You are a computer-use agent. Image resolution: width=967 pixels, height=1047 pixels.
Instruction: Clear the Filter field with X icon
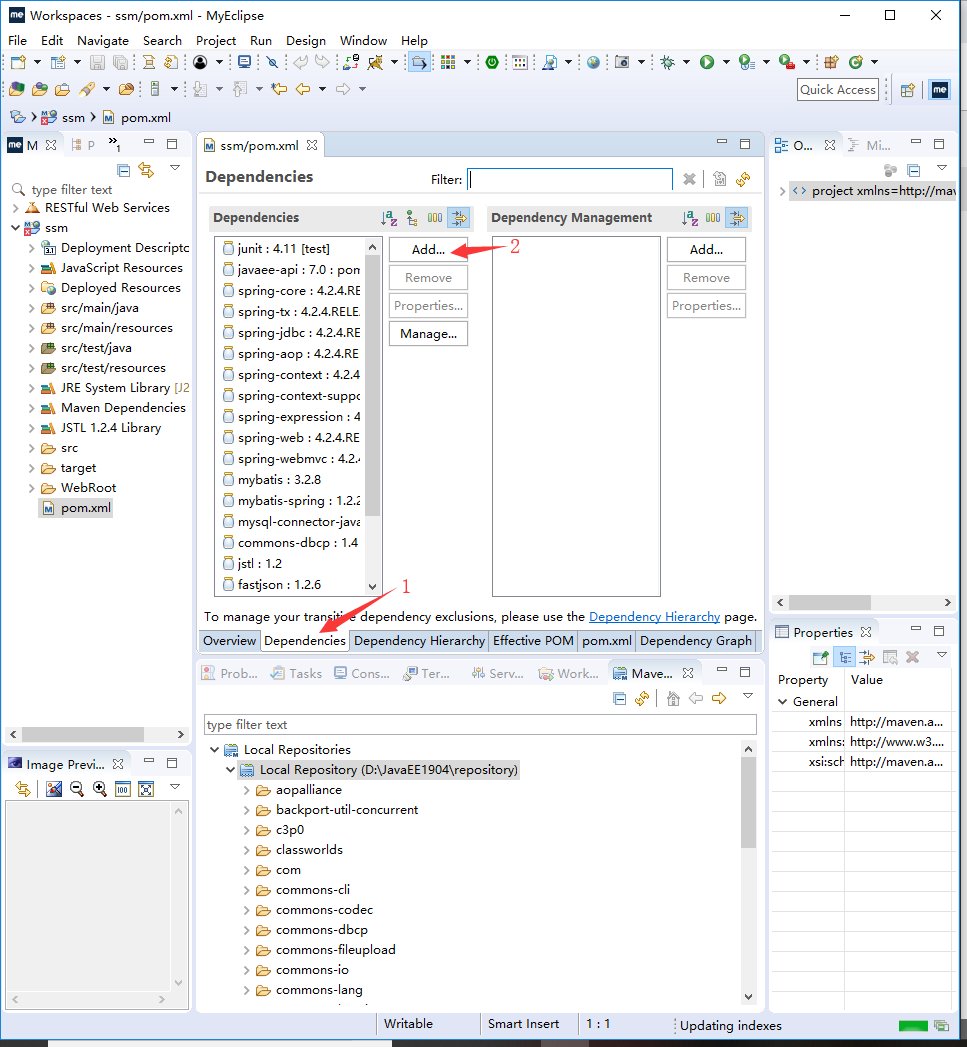[689, 179]
